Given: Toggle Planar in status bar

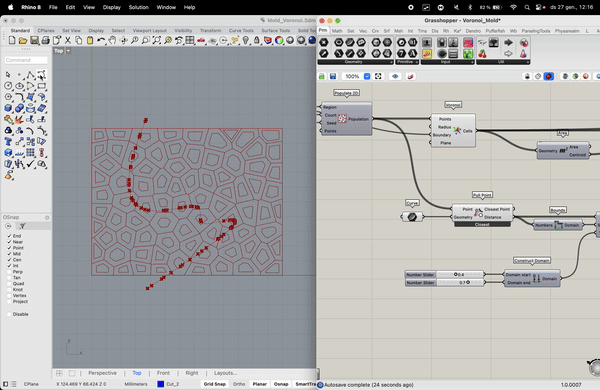Looking at the screenshot, I should tap(259, 384).
